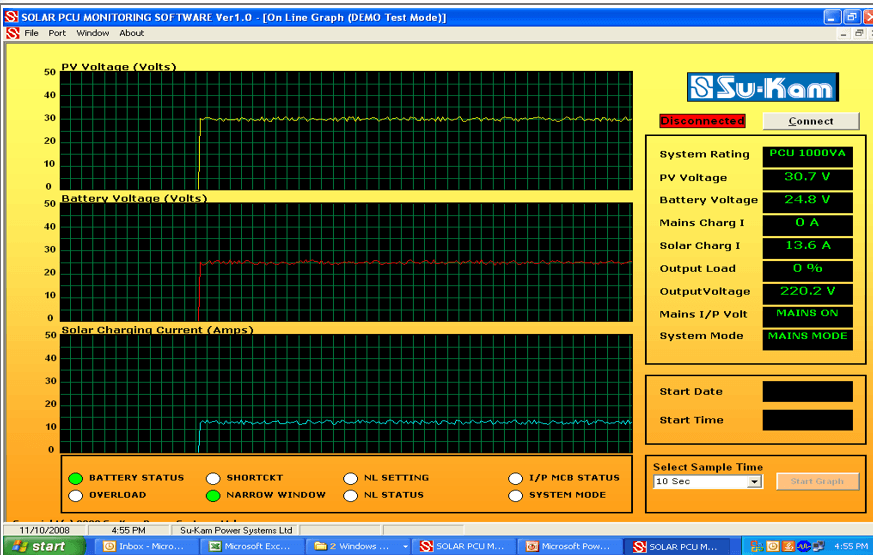
Task: Click the red Disconnected status indicator
Action: pyautogui.click(x=703, y=121)
